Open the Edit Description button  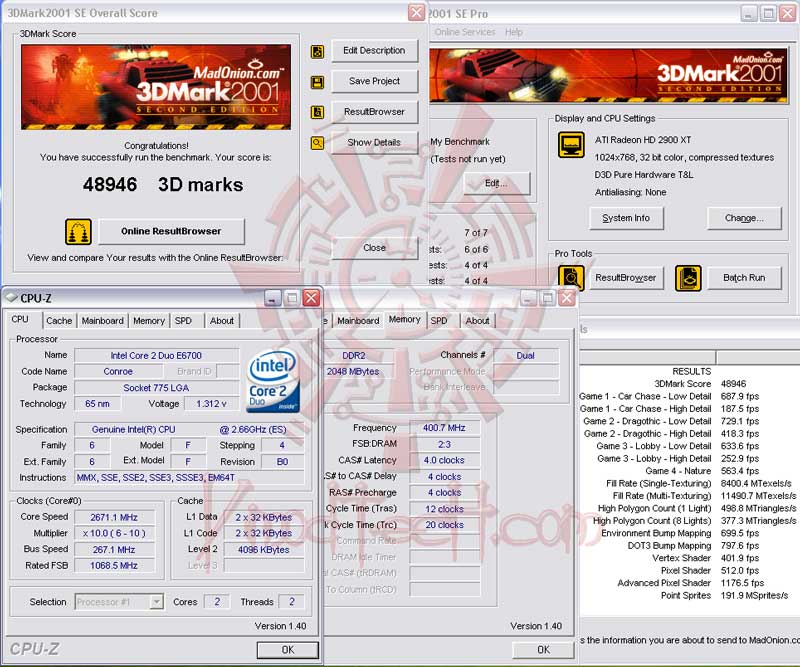pos(374,51)
